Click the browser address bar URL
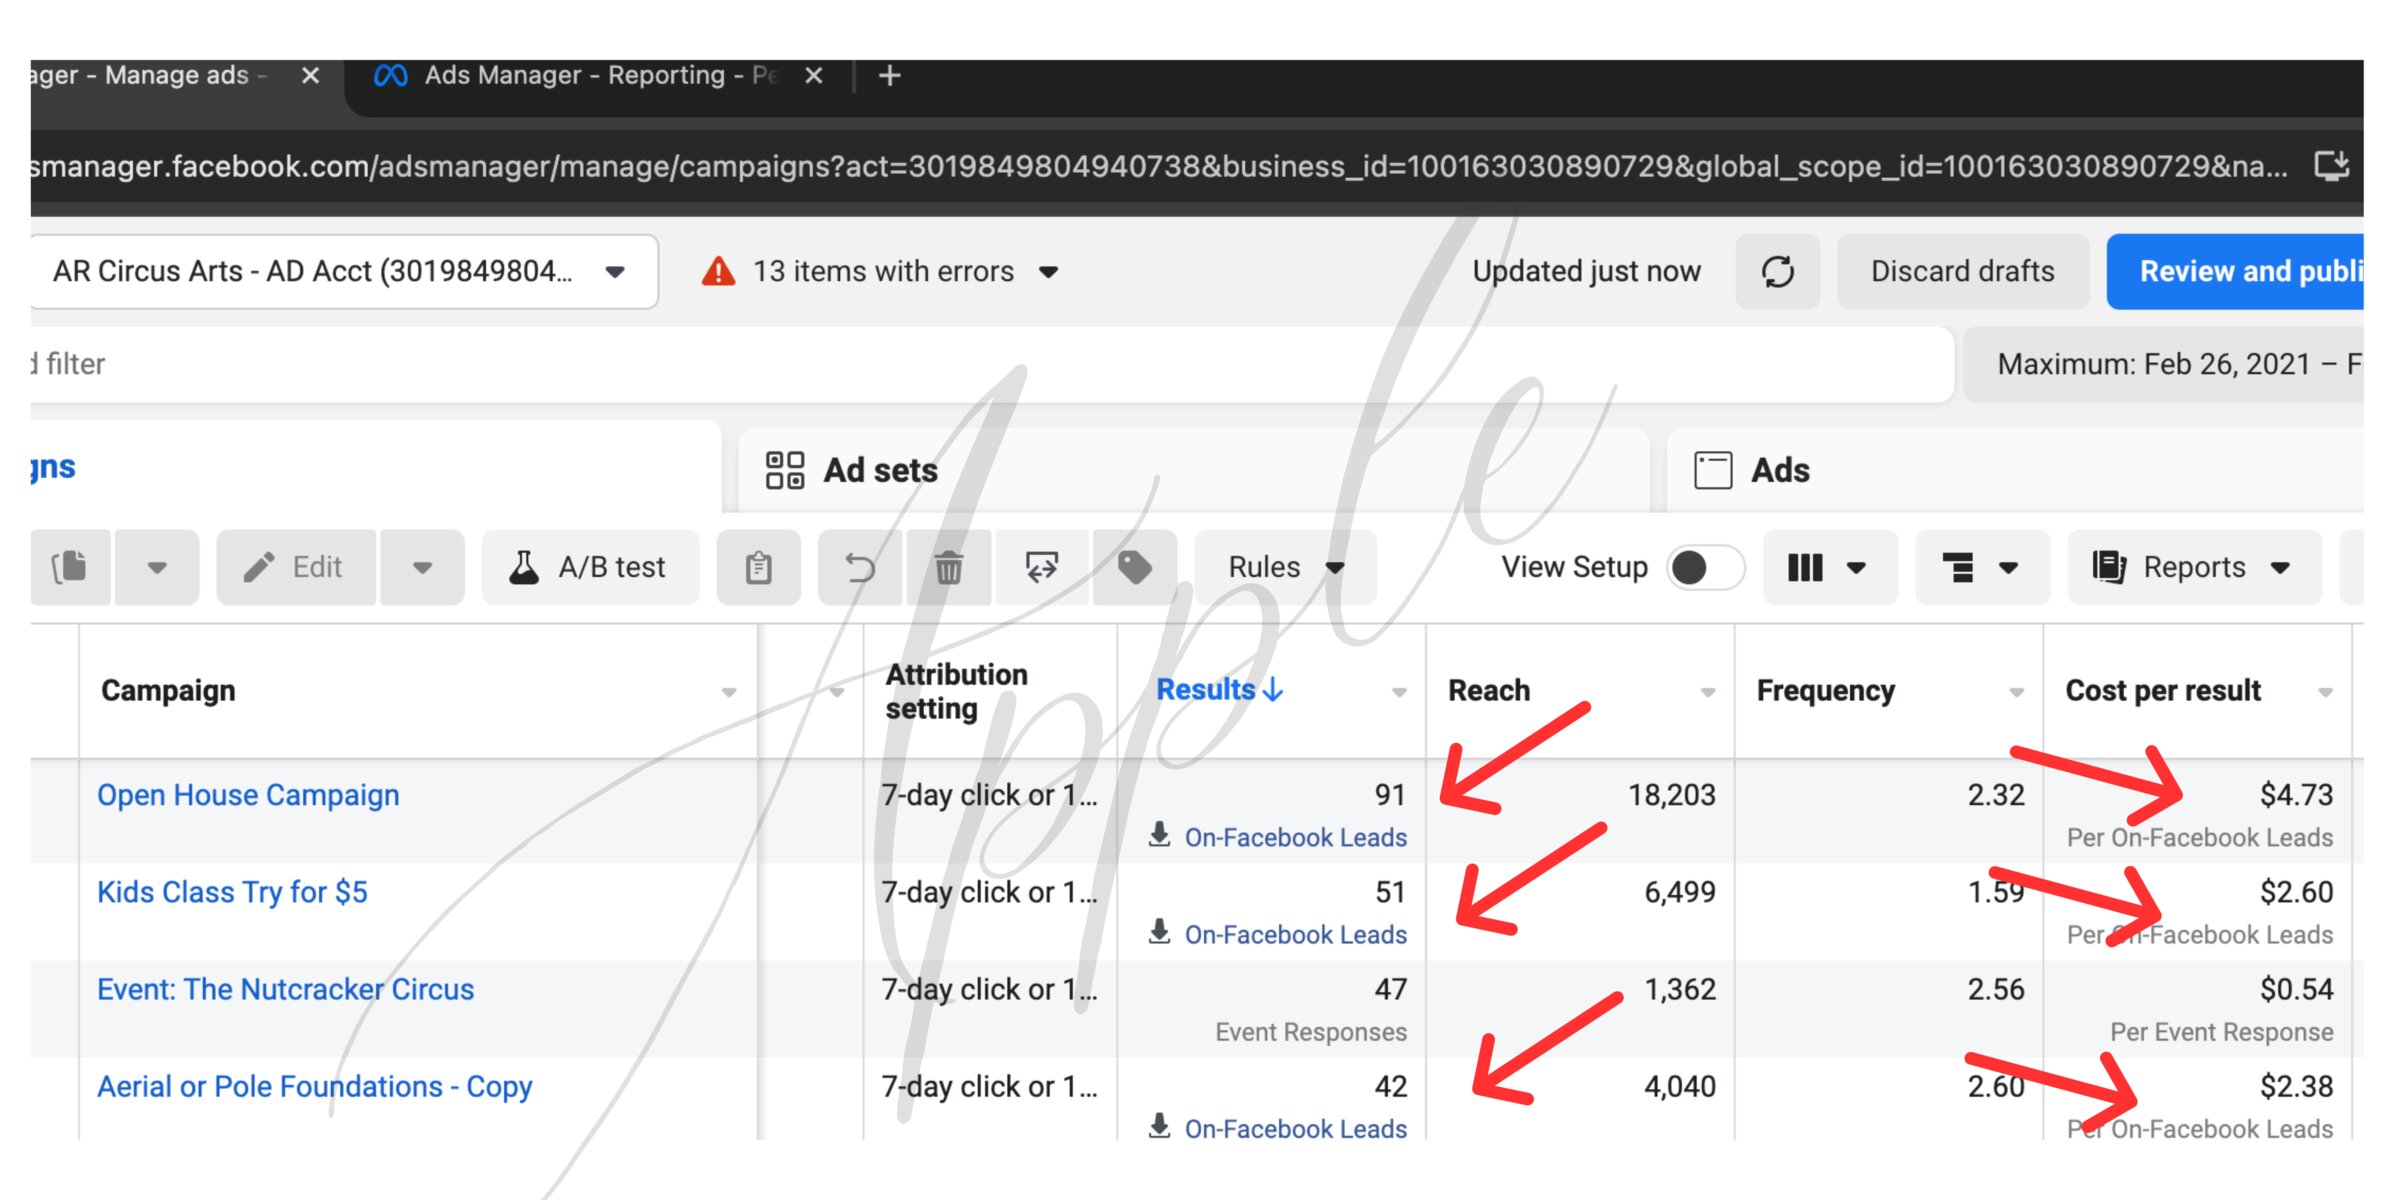Image resolution: width=2400 pixels, height=1200 pixels. tap(1160, 166)
